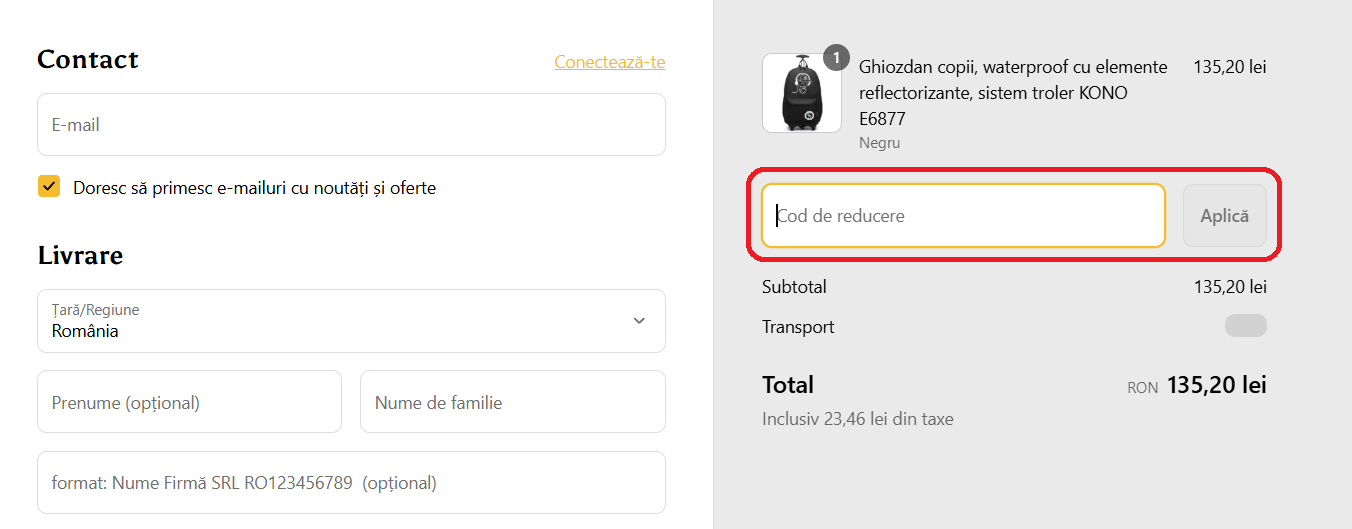Click the black backpack product thumbnail
The width and height of the screenshot is (1352, 529).
point(801,93)
